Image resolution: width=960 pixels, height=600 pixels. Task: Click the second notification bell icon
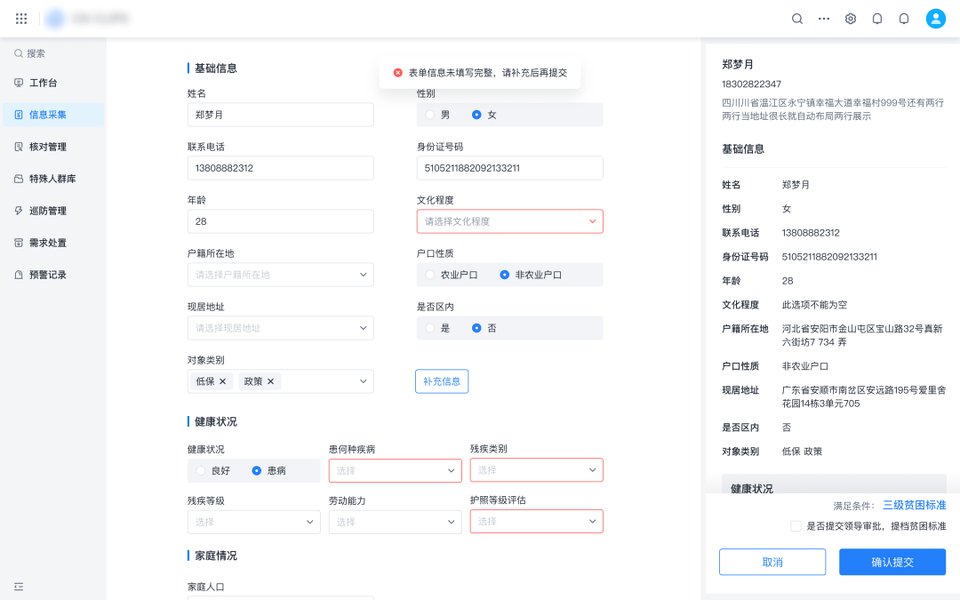coord(904,18)
